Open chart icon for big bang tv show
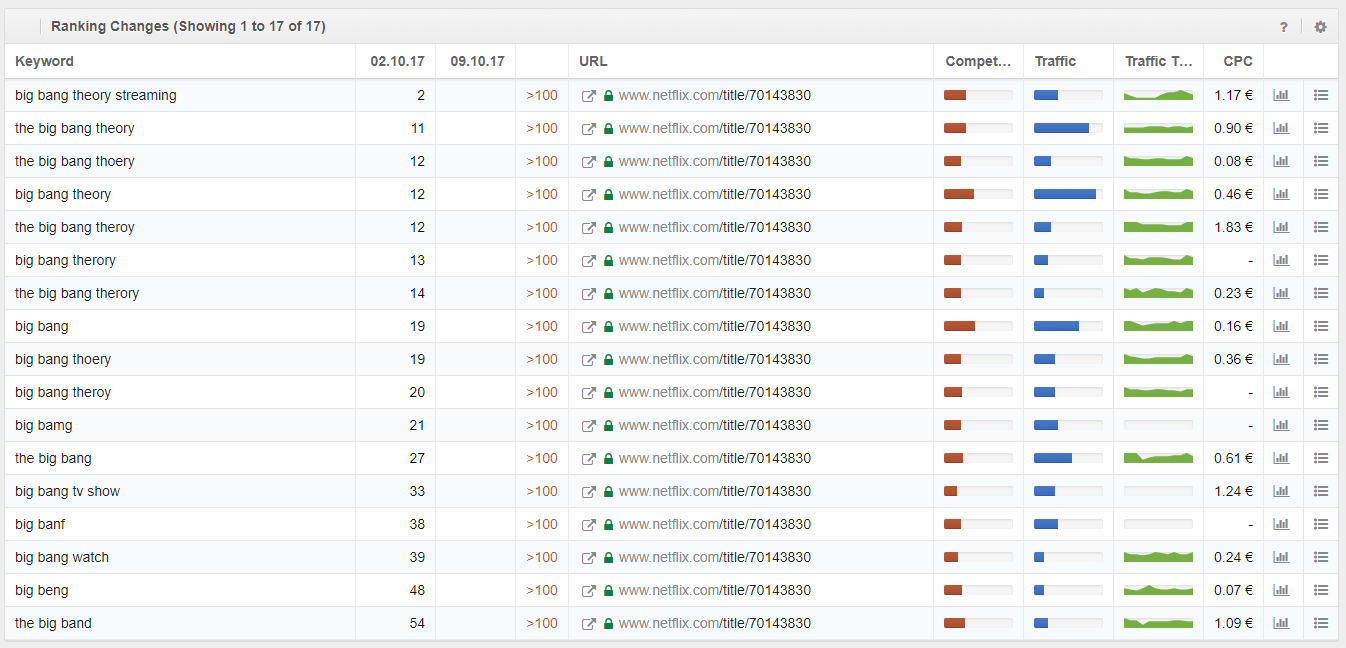 click(1280, 491)
